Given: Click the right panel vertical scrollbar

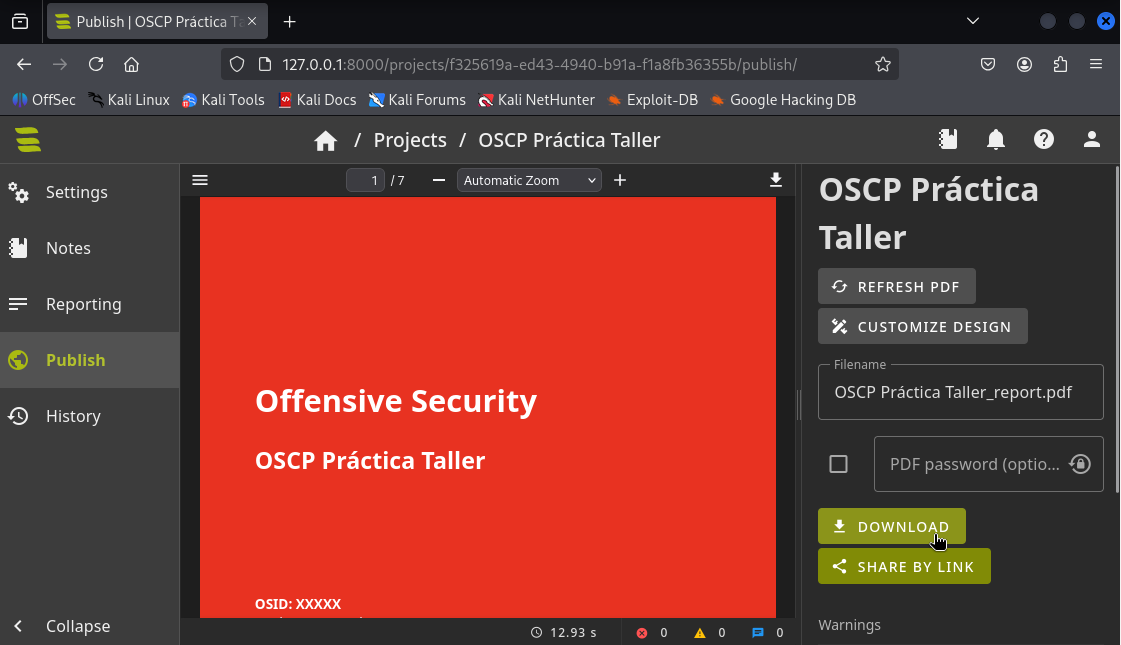Looking at the screenshot, I should tap(1117, 329).
